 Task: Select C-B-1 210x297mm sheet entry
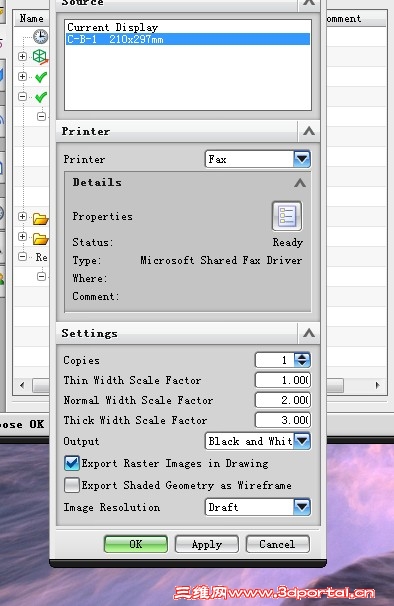(188, 39)
